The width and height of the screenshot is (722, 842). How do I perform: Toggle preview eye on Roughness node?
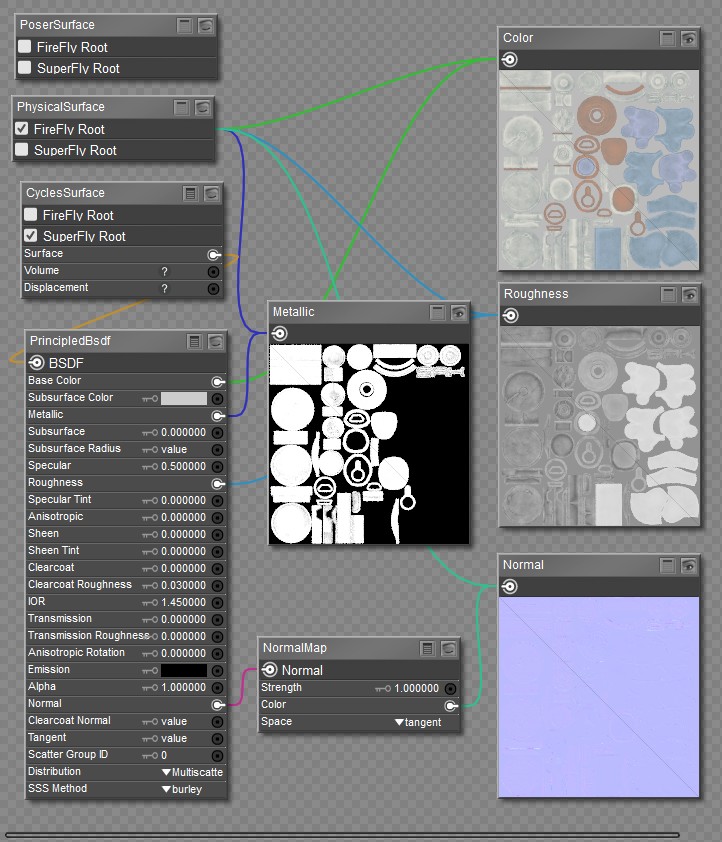pos(689,294)
